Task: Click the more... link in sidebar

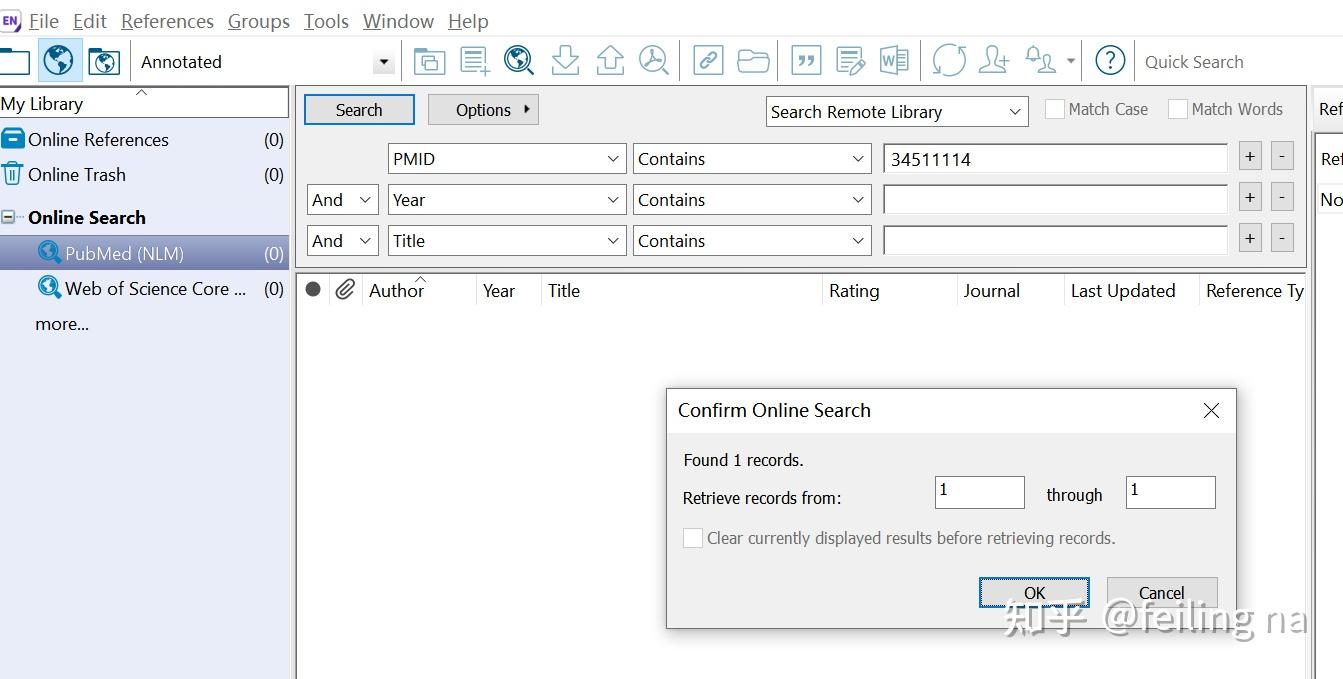Action: pos(62,324)
